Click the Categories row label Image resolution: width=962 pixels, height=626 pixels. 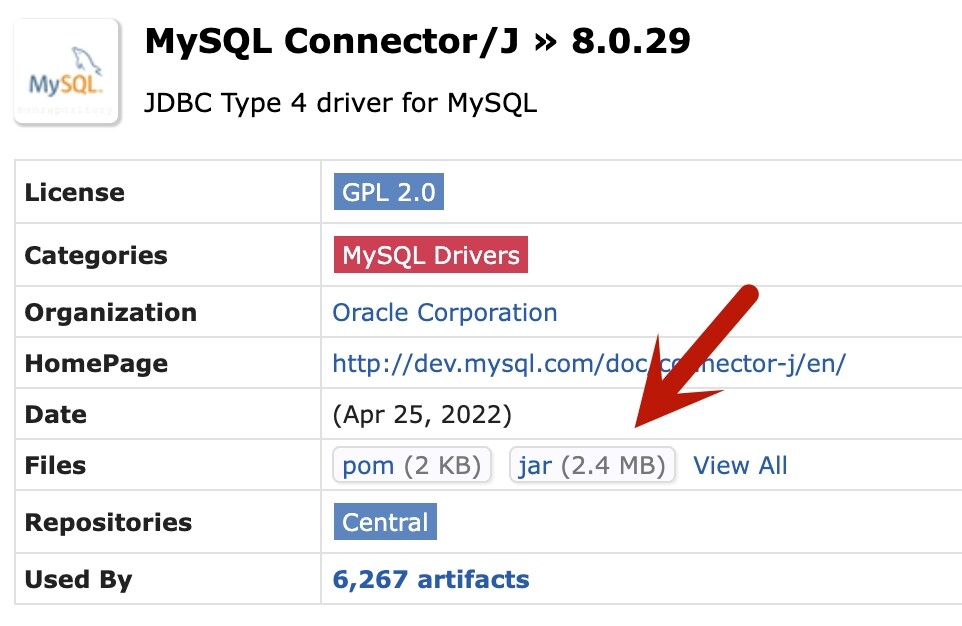pyautogui.click(x=96, y=255)
